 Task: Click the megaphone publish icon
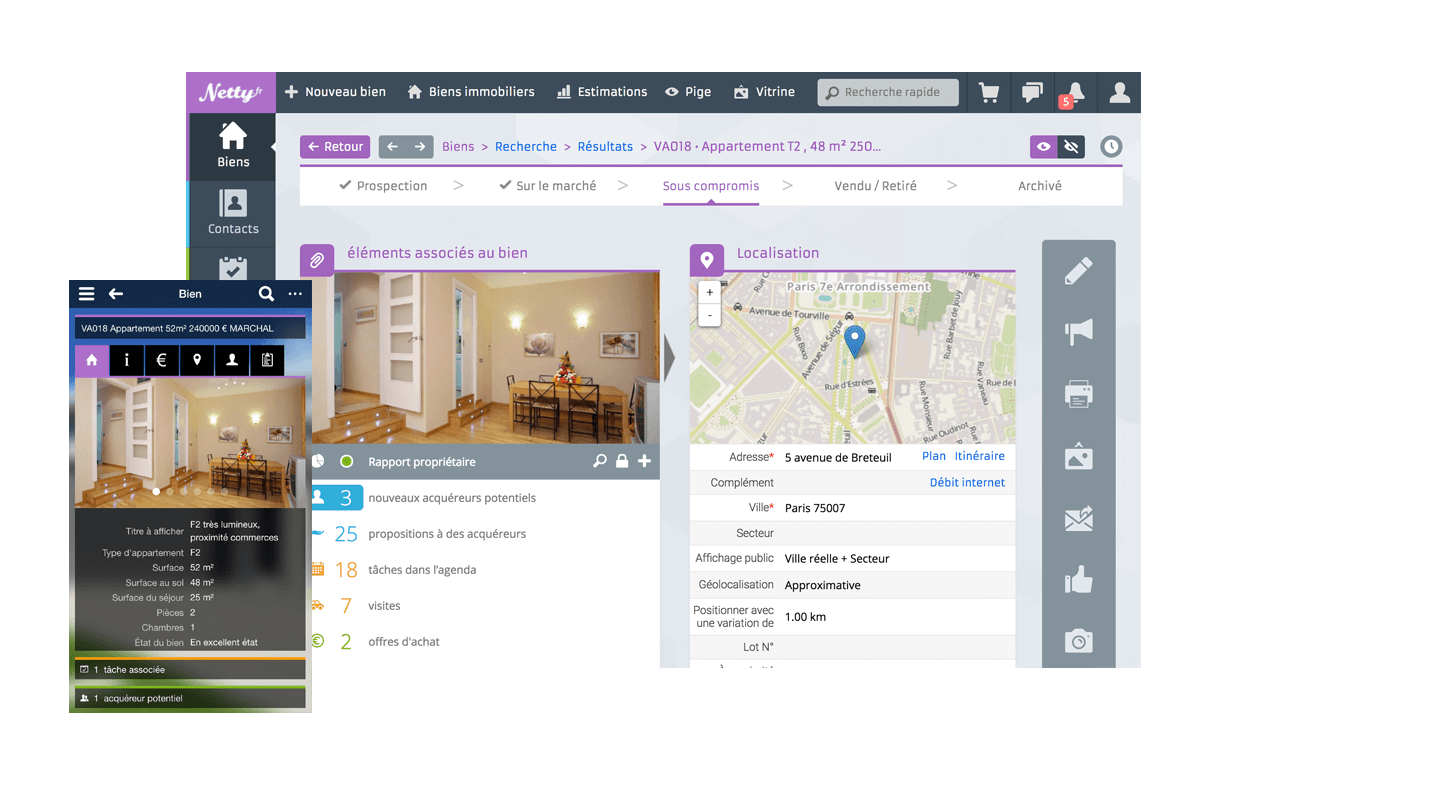(x=1078, y=332)
